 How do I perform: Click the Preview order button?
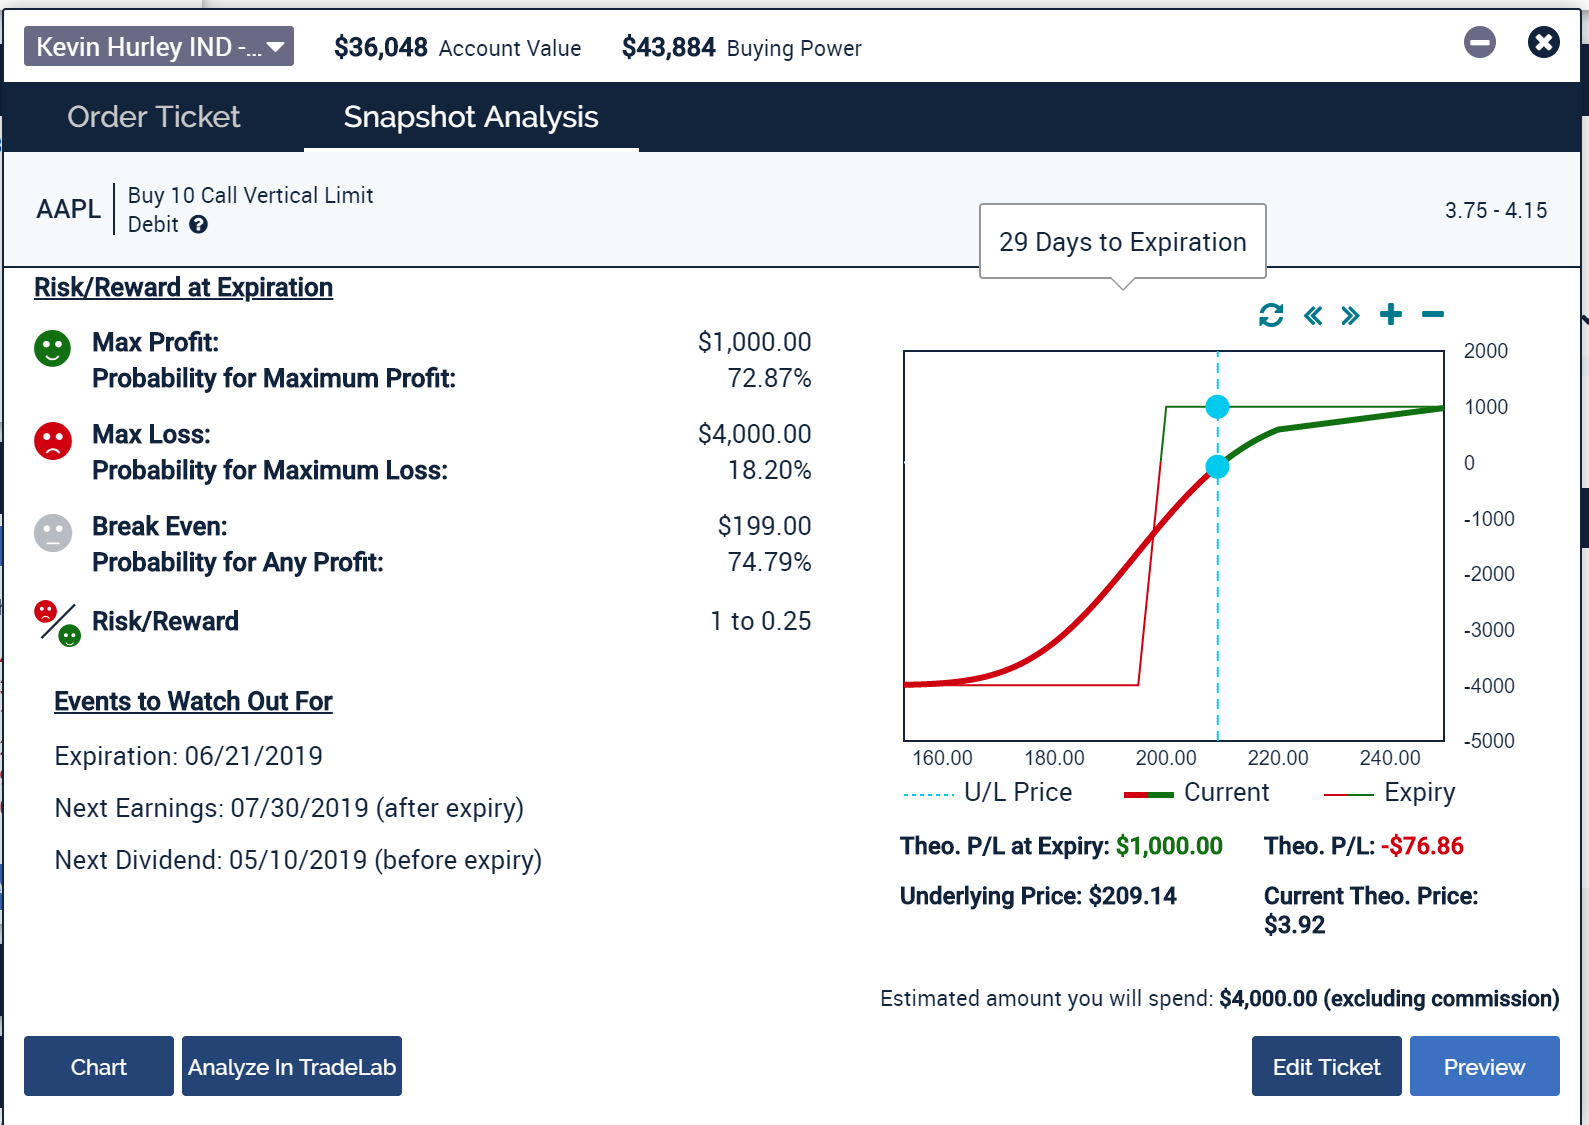pos(1484,1067)
